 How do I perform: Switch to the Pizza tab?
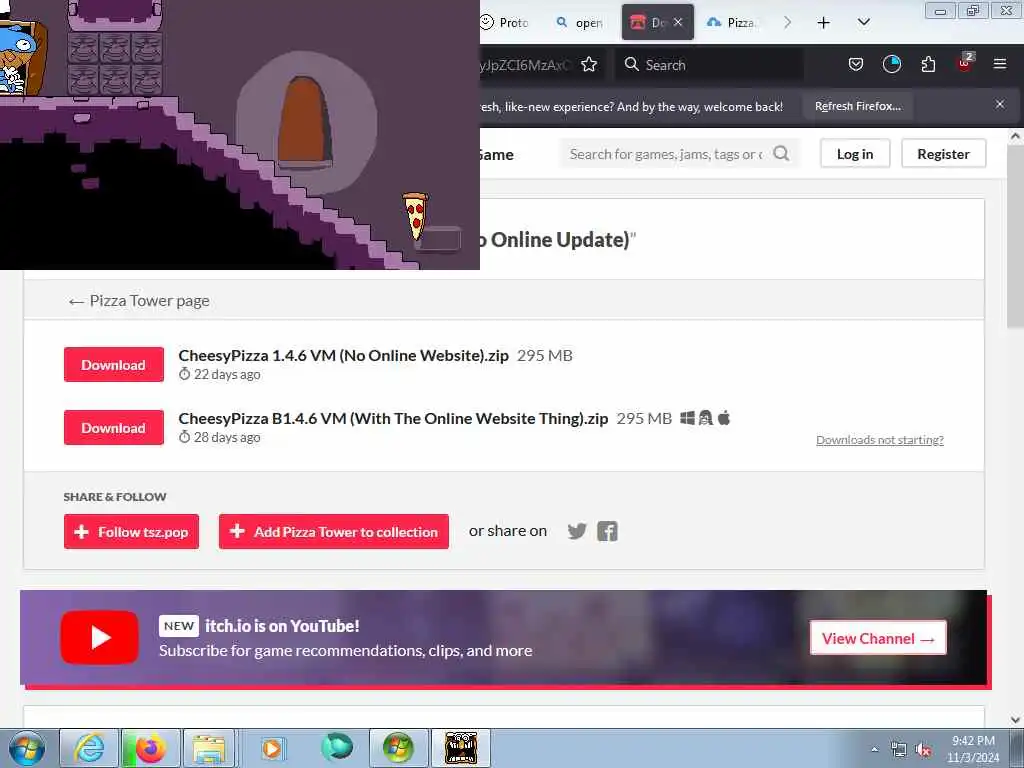click(731, 23)
